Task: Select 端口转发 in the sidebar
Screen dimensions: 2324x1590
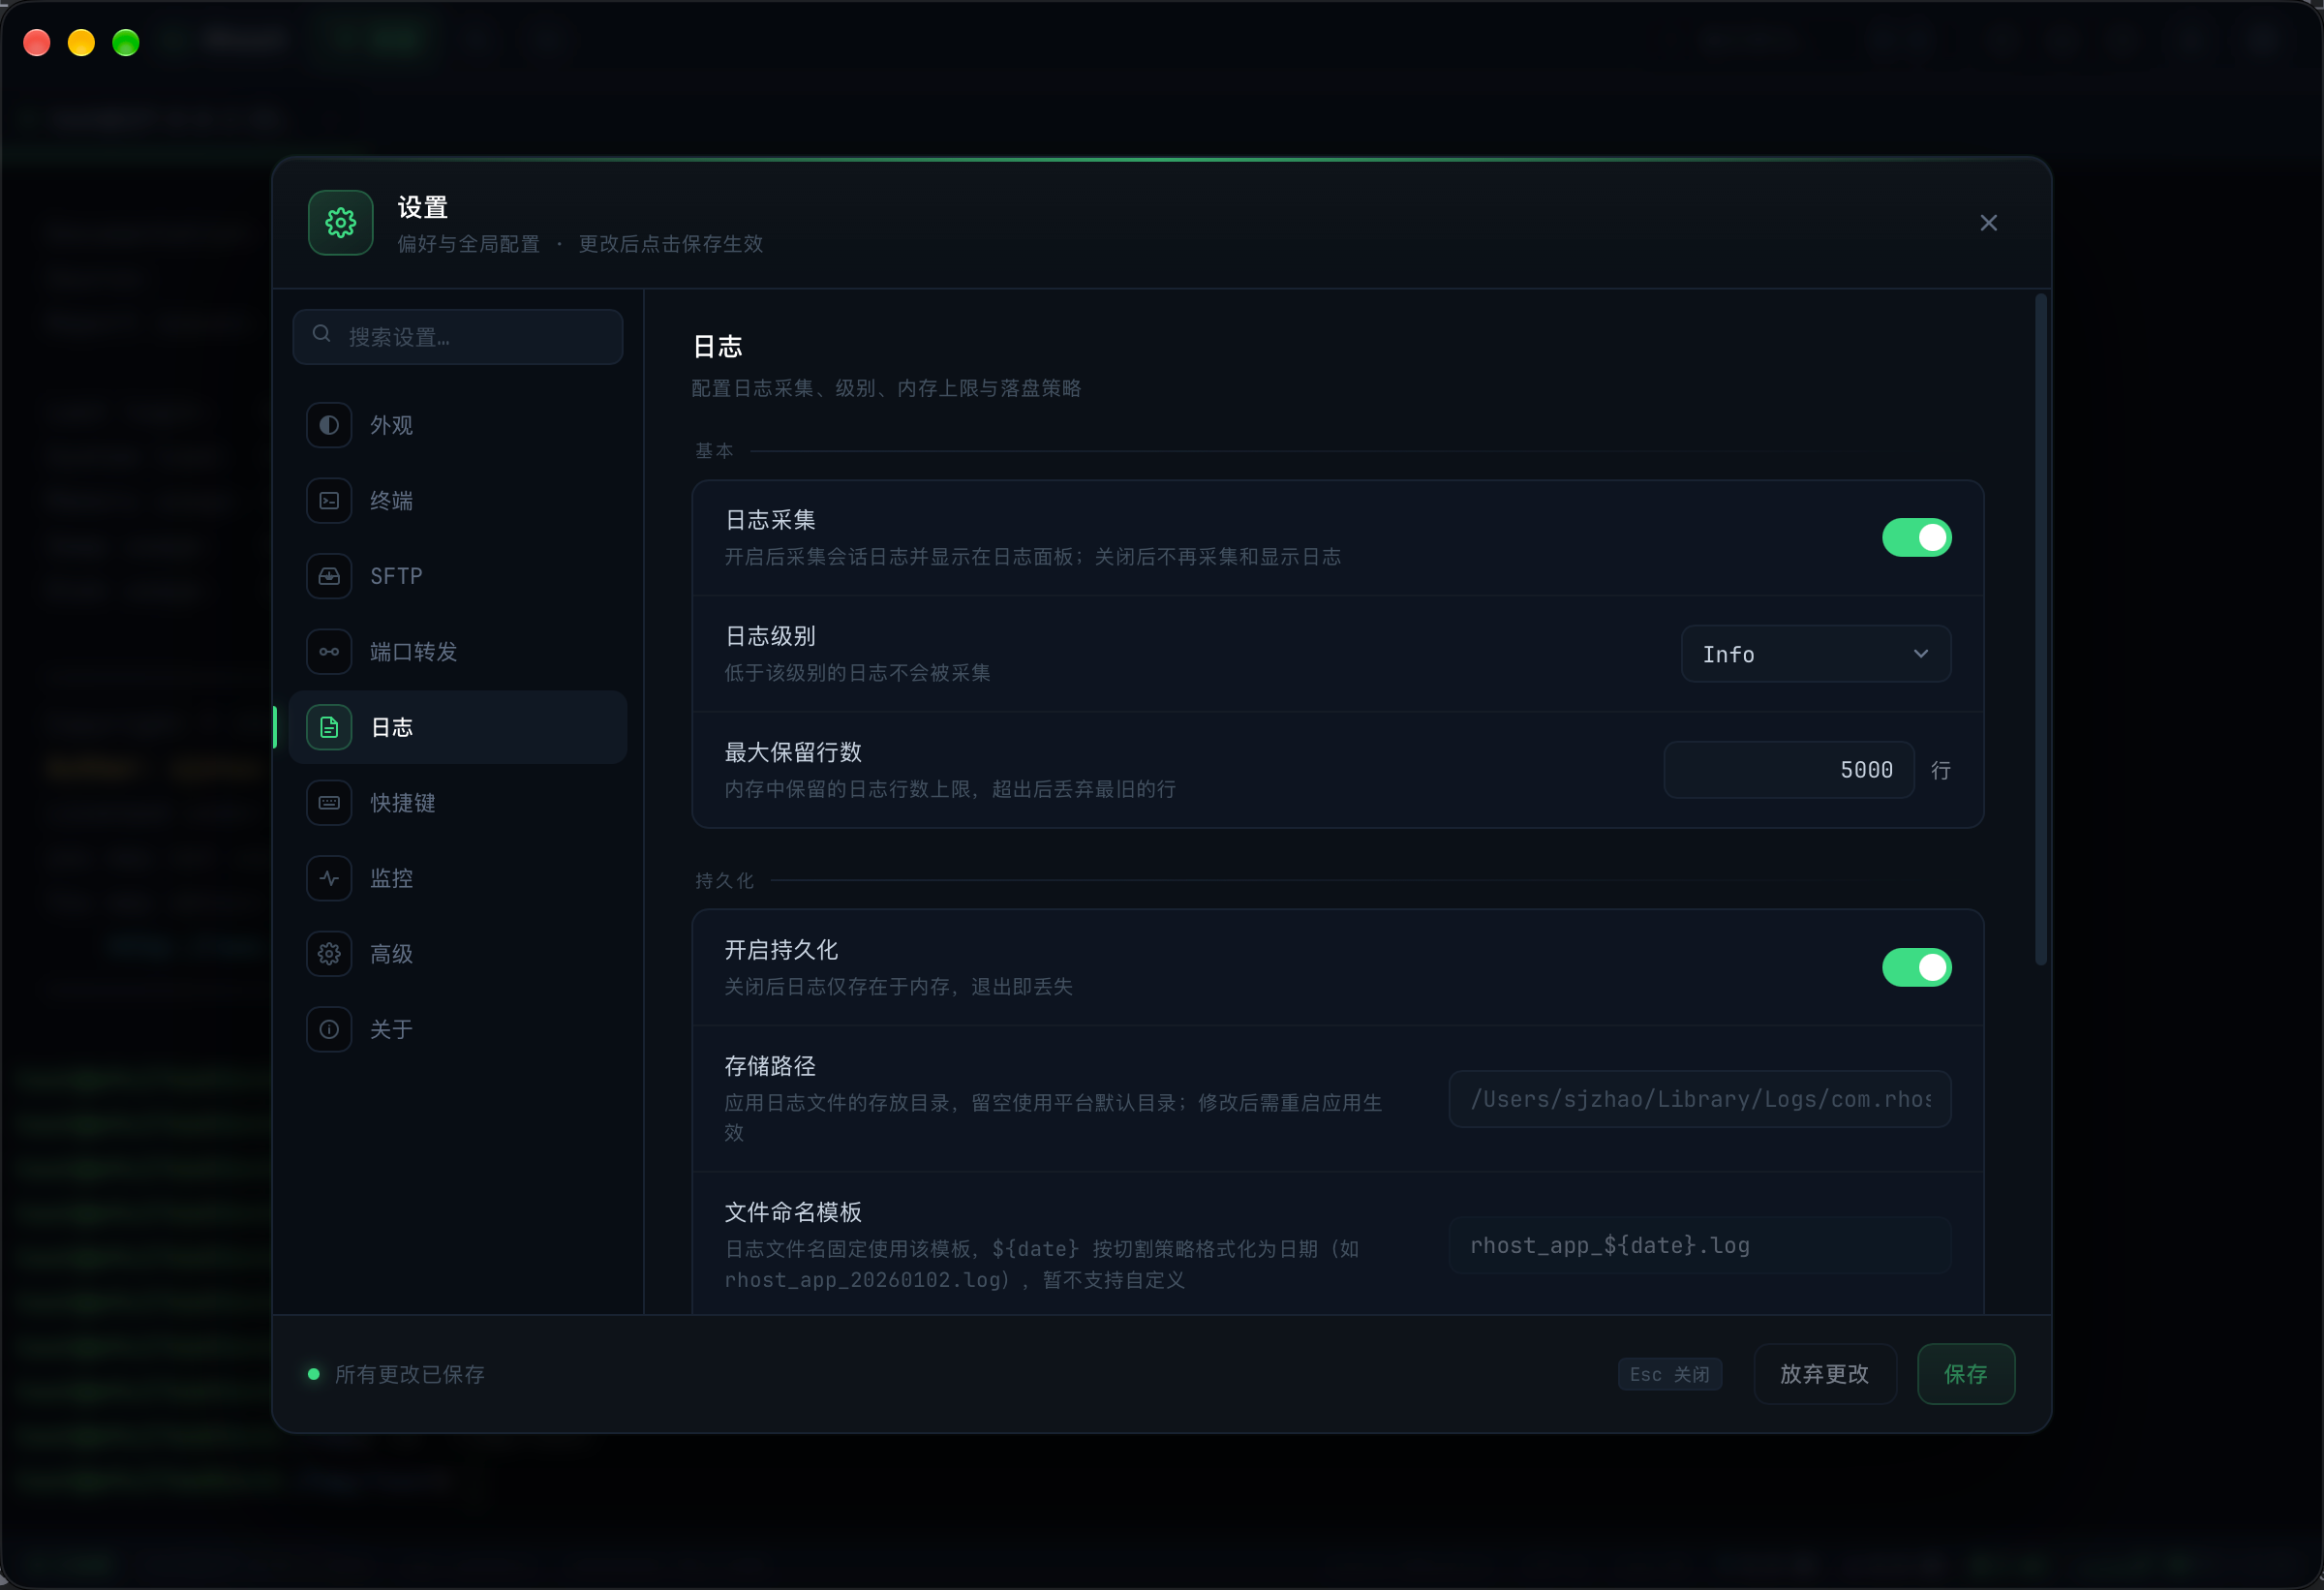Action: (458, 652)
